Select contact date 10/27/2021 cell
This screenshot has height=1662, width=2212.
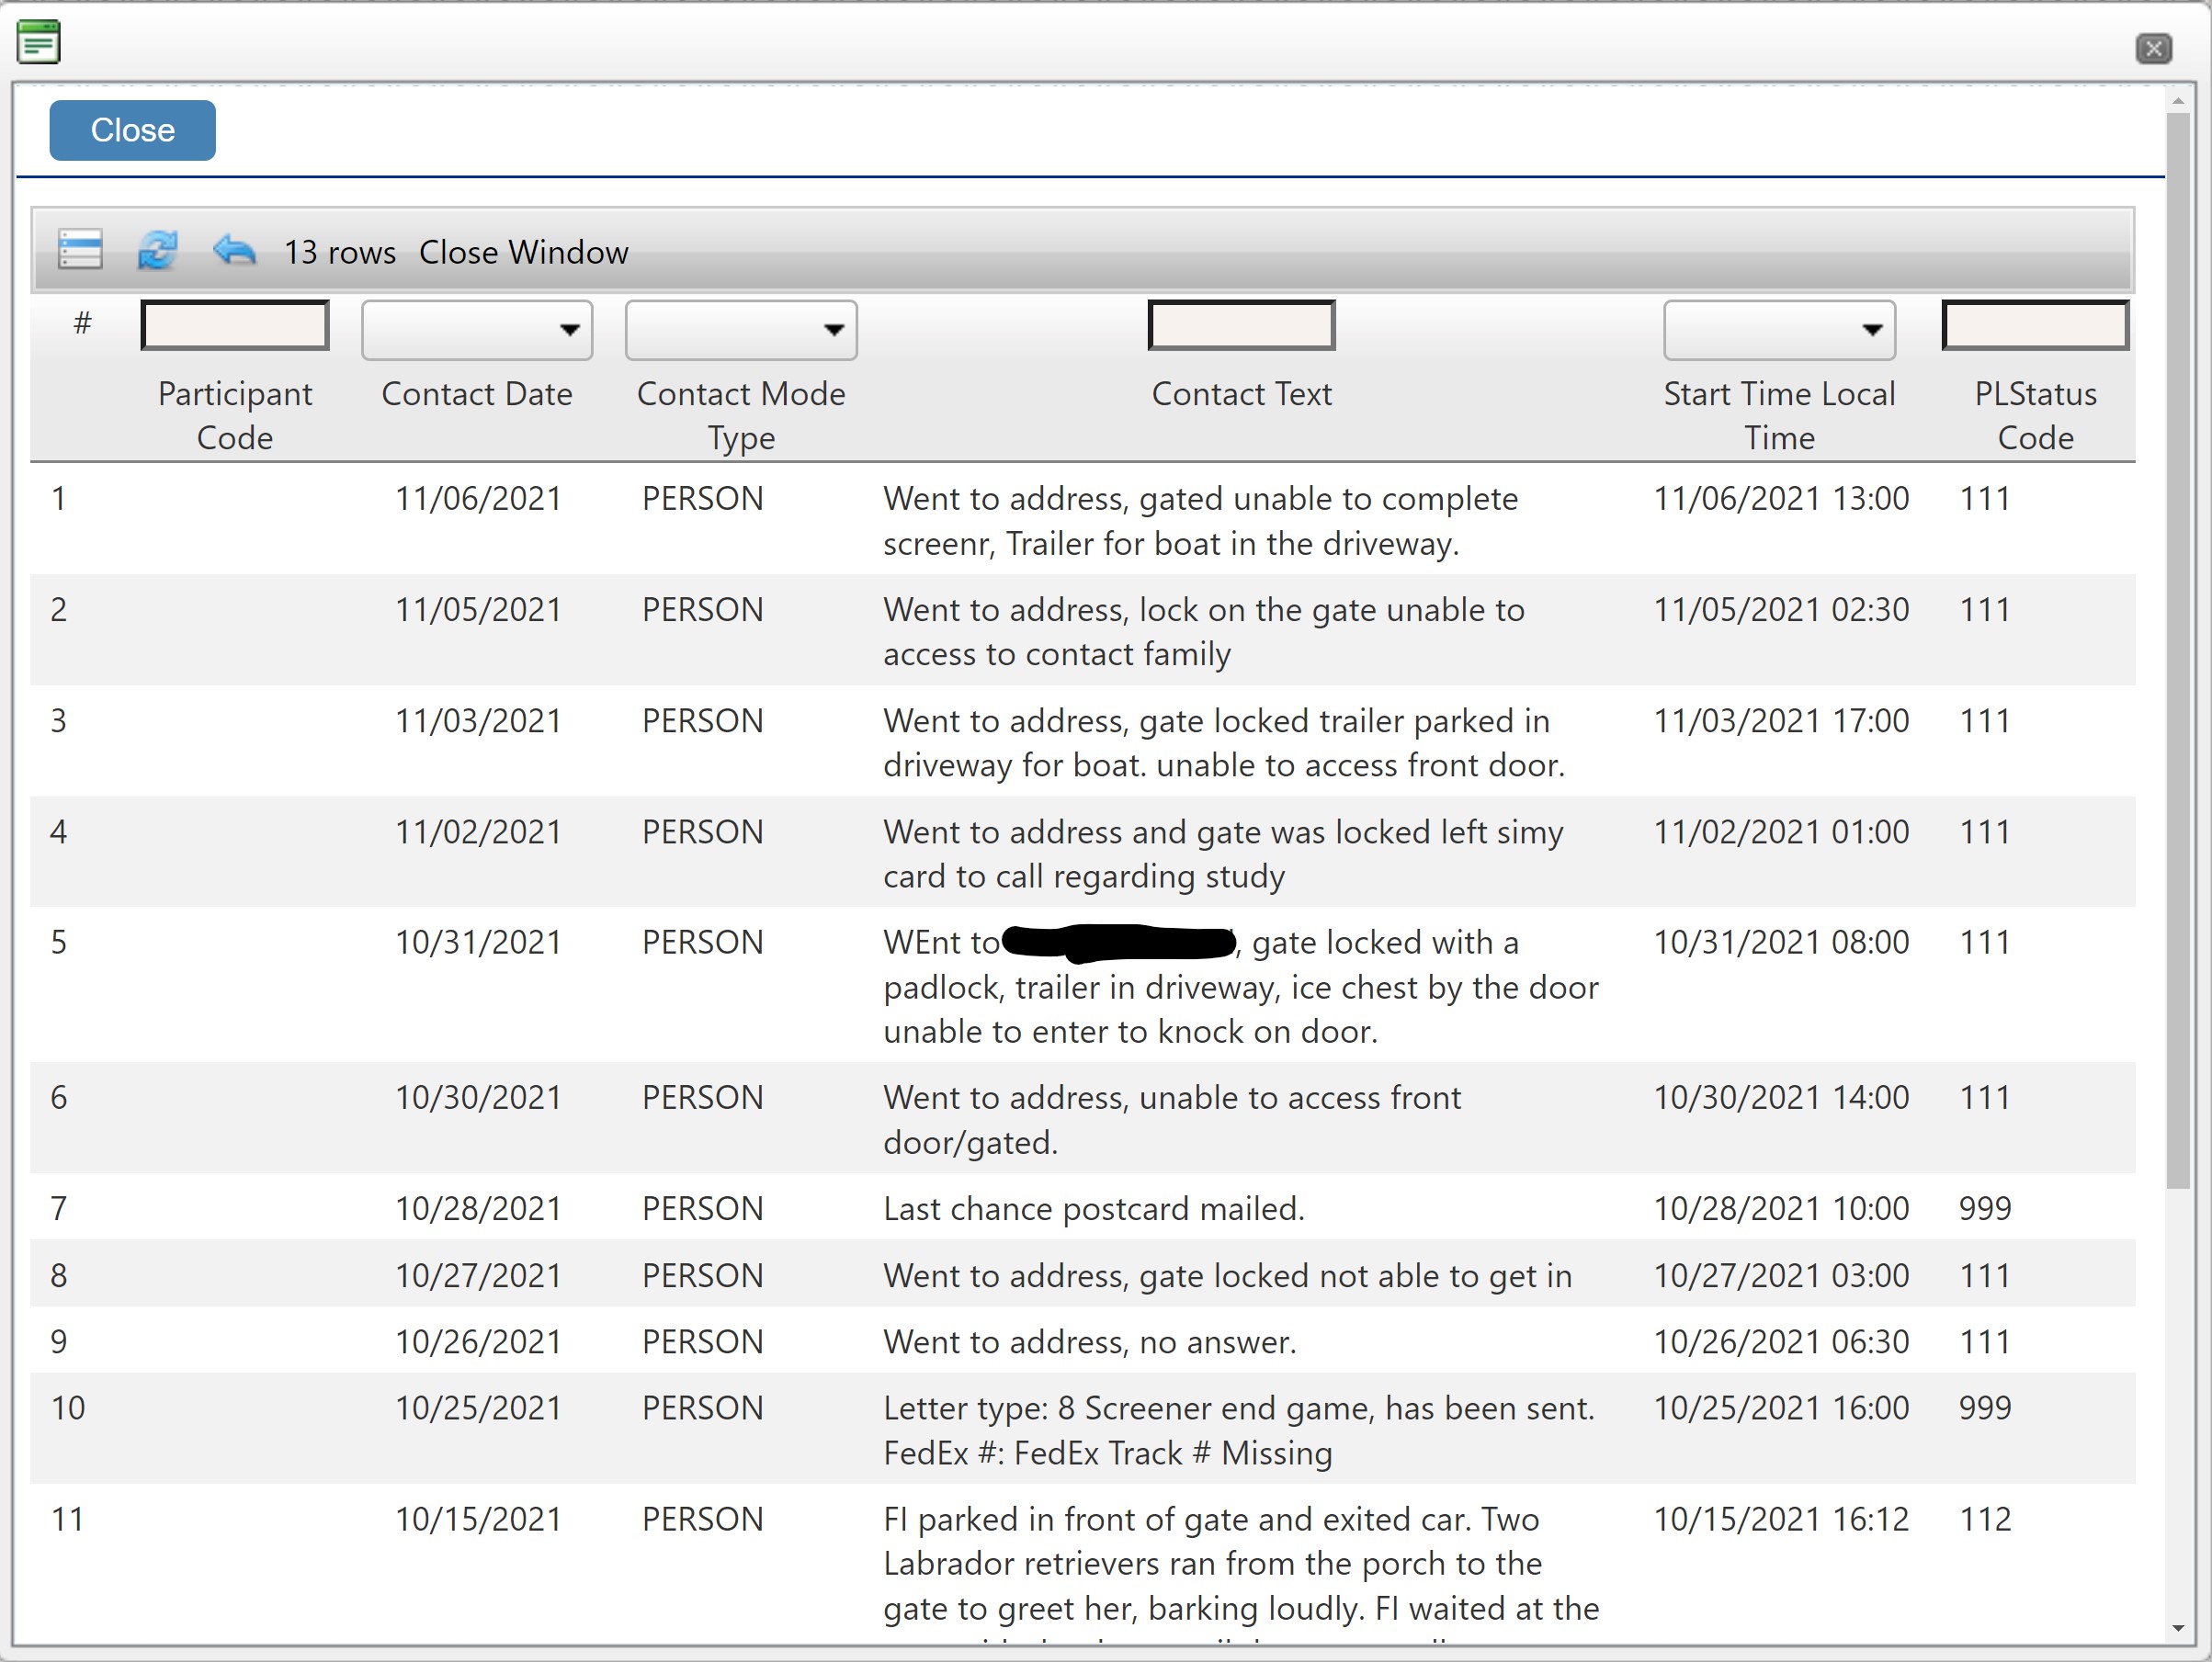click(x=478, y=1276)
